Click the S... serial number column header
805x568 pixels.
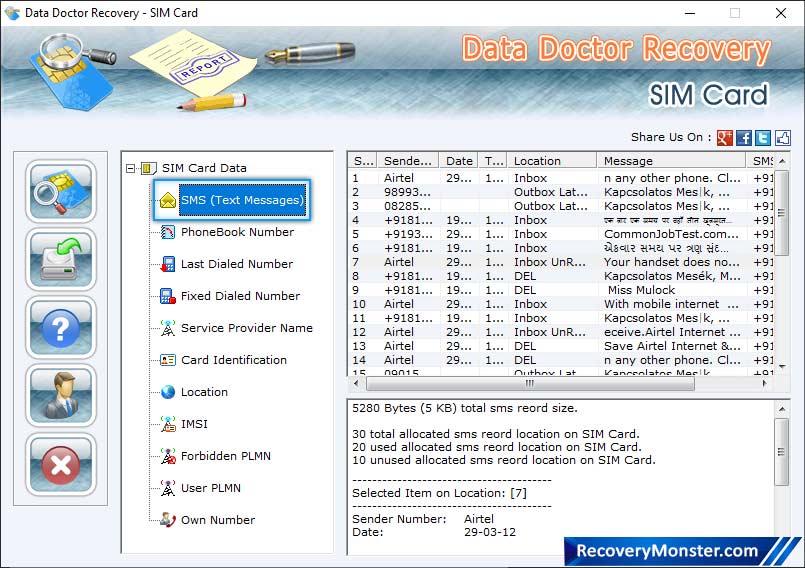(x=363, y=161)
